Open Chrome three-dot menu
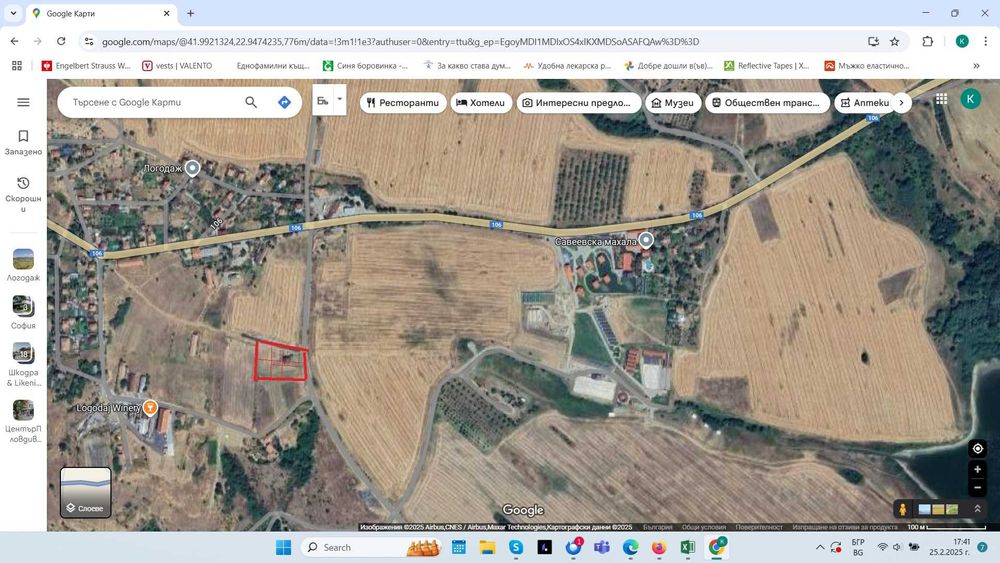The width and height of the screenshot is (1000, 563). [985, 41]
